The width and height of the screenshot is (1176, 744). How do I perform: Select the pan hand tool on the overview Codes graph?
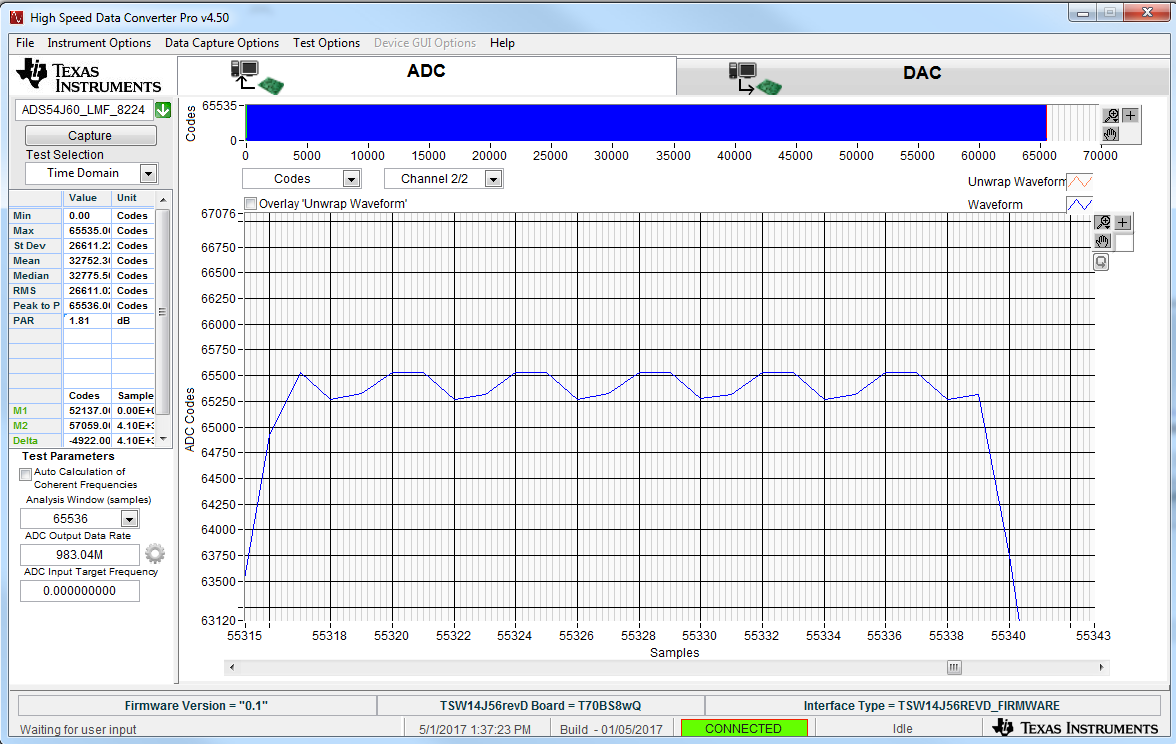click(1112, 134)
